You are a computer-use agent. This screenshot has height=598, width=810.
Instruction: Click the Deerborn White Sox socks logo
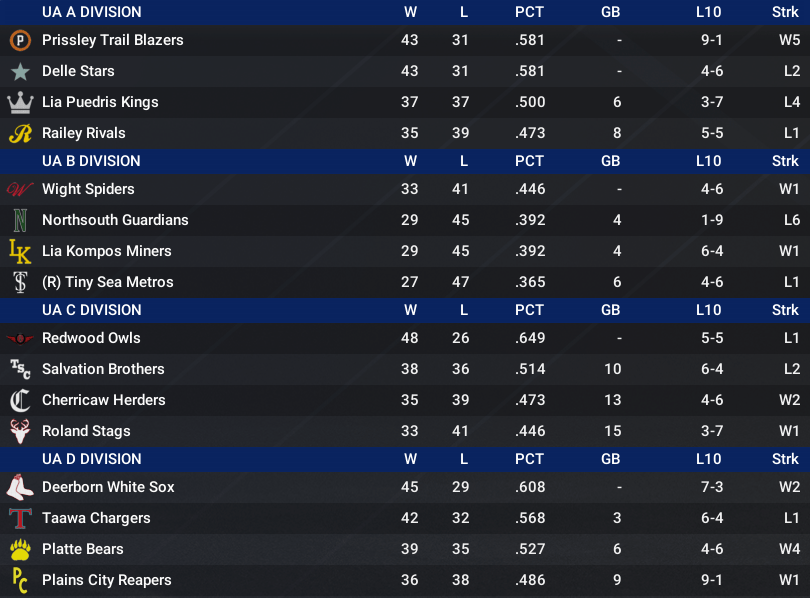point(20,487)
